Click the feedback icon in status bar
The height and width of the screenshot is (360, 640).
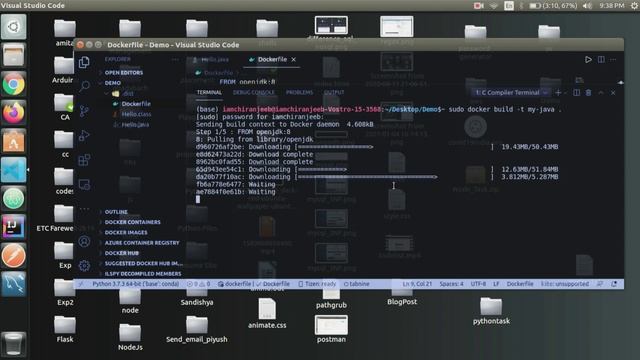[600, 284]
